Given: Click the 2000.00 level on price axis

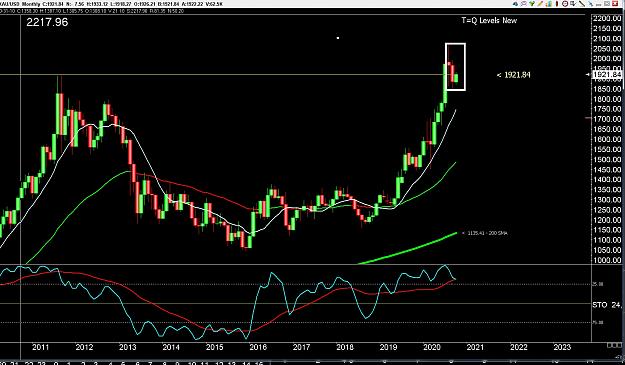Looking at the screenshot, I should (x=607, y=59).
